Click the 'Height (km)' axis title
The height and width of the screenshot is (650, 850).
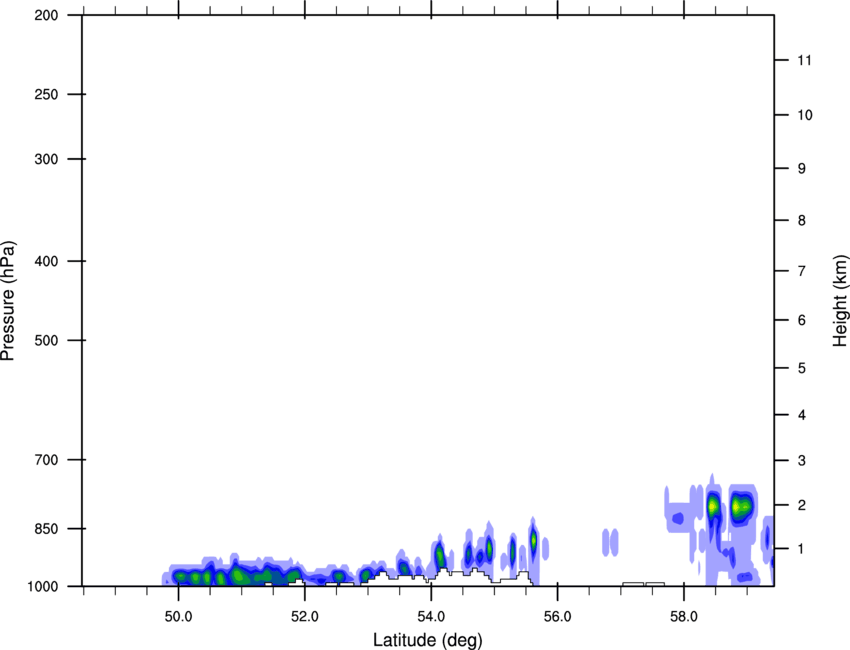point(840,300)
